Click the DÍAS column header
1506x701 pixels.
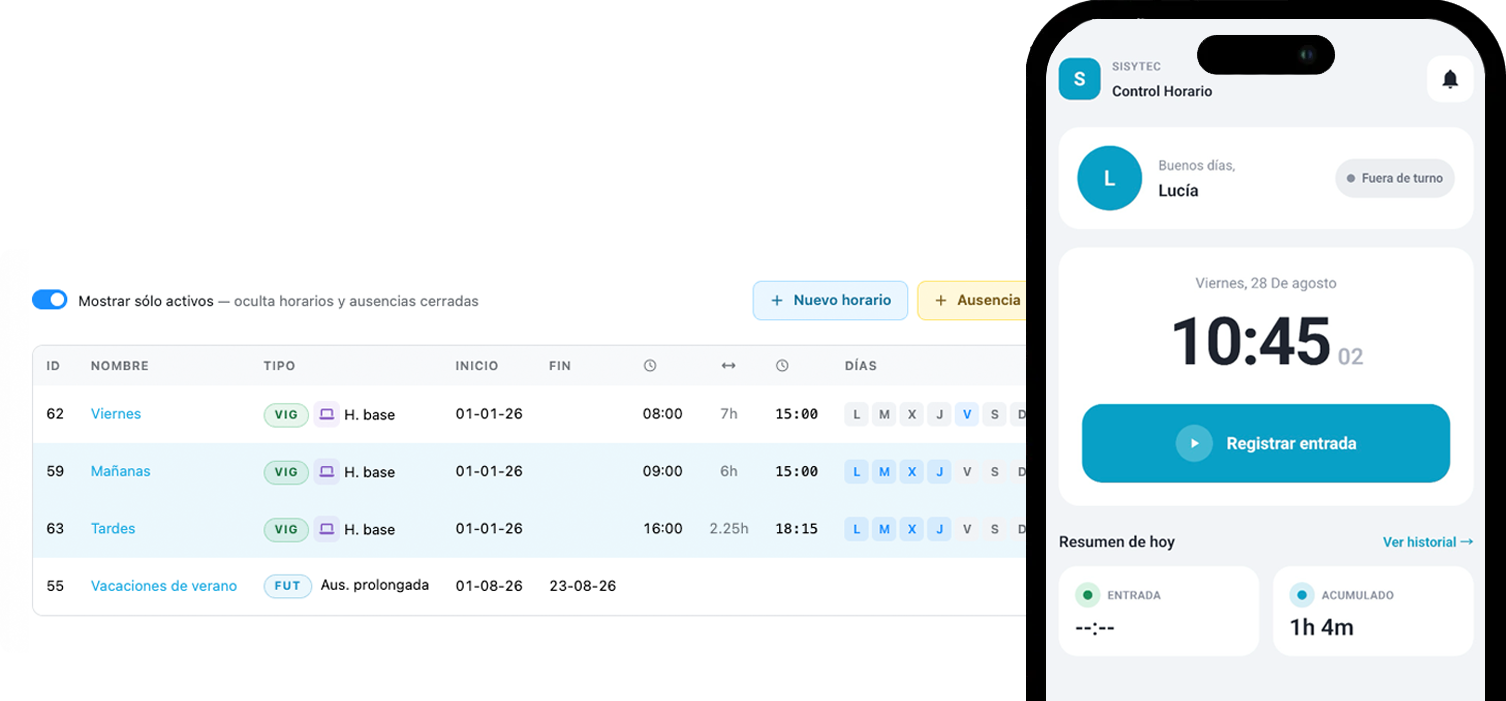(x=861, y=366)
